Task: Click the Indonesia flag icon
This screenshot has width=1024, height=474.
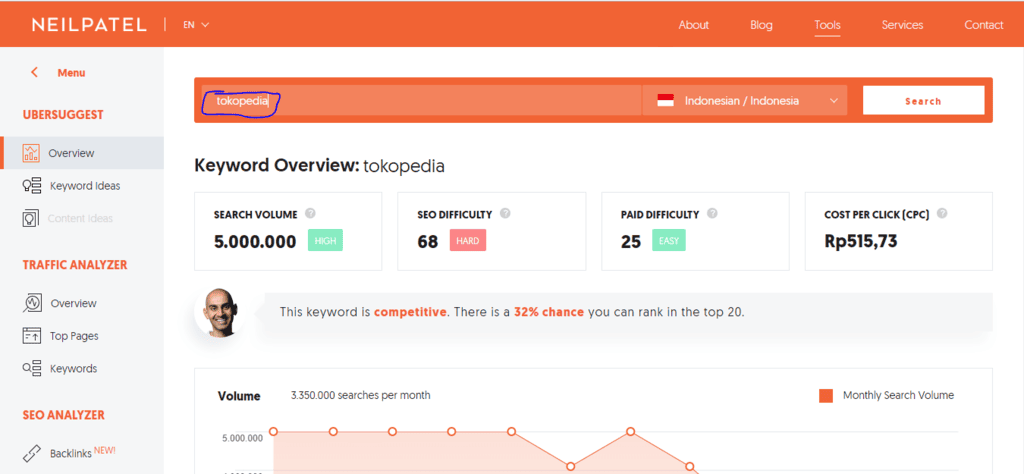Action: click(665, 101)
